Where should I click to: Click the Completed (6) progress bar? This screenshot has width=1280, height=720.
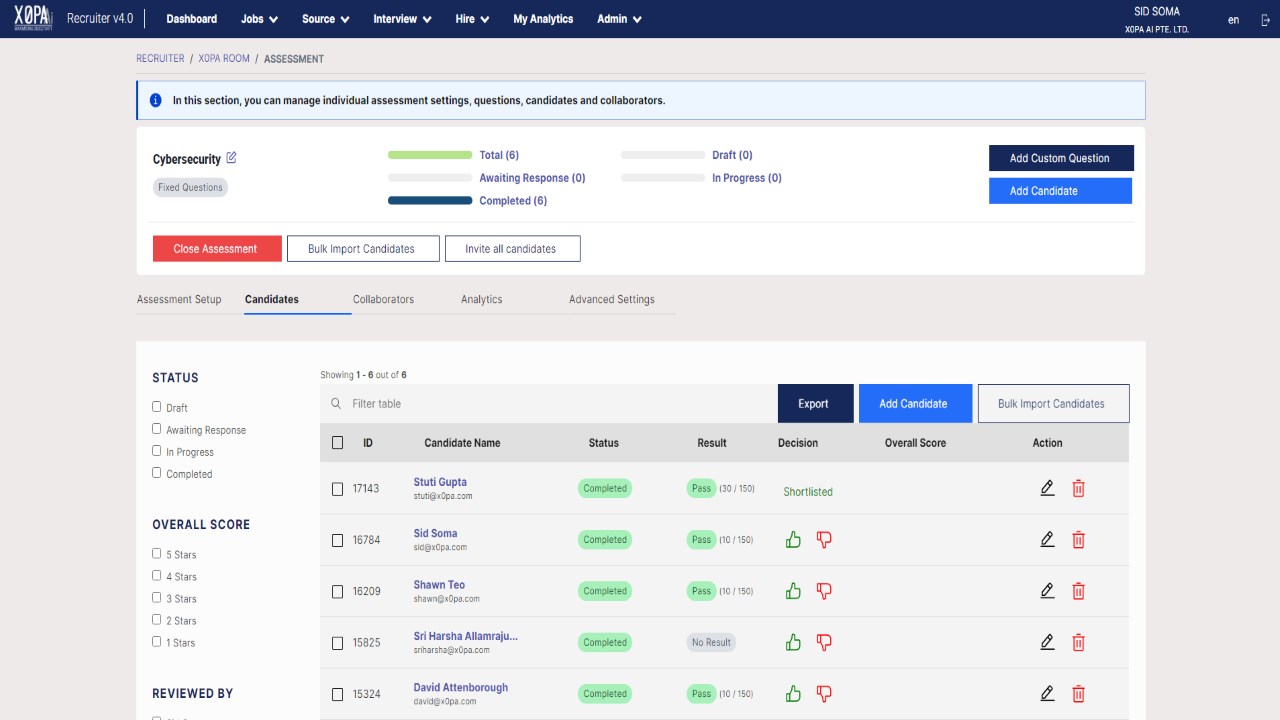[430, 201]
